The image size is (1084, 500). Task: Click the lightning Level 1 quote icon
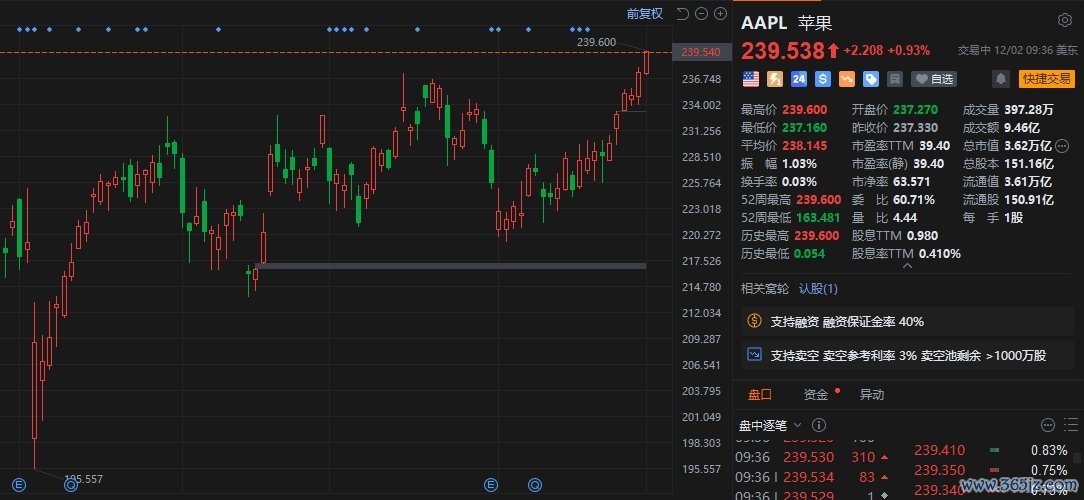point(775,79)
